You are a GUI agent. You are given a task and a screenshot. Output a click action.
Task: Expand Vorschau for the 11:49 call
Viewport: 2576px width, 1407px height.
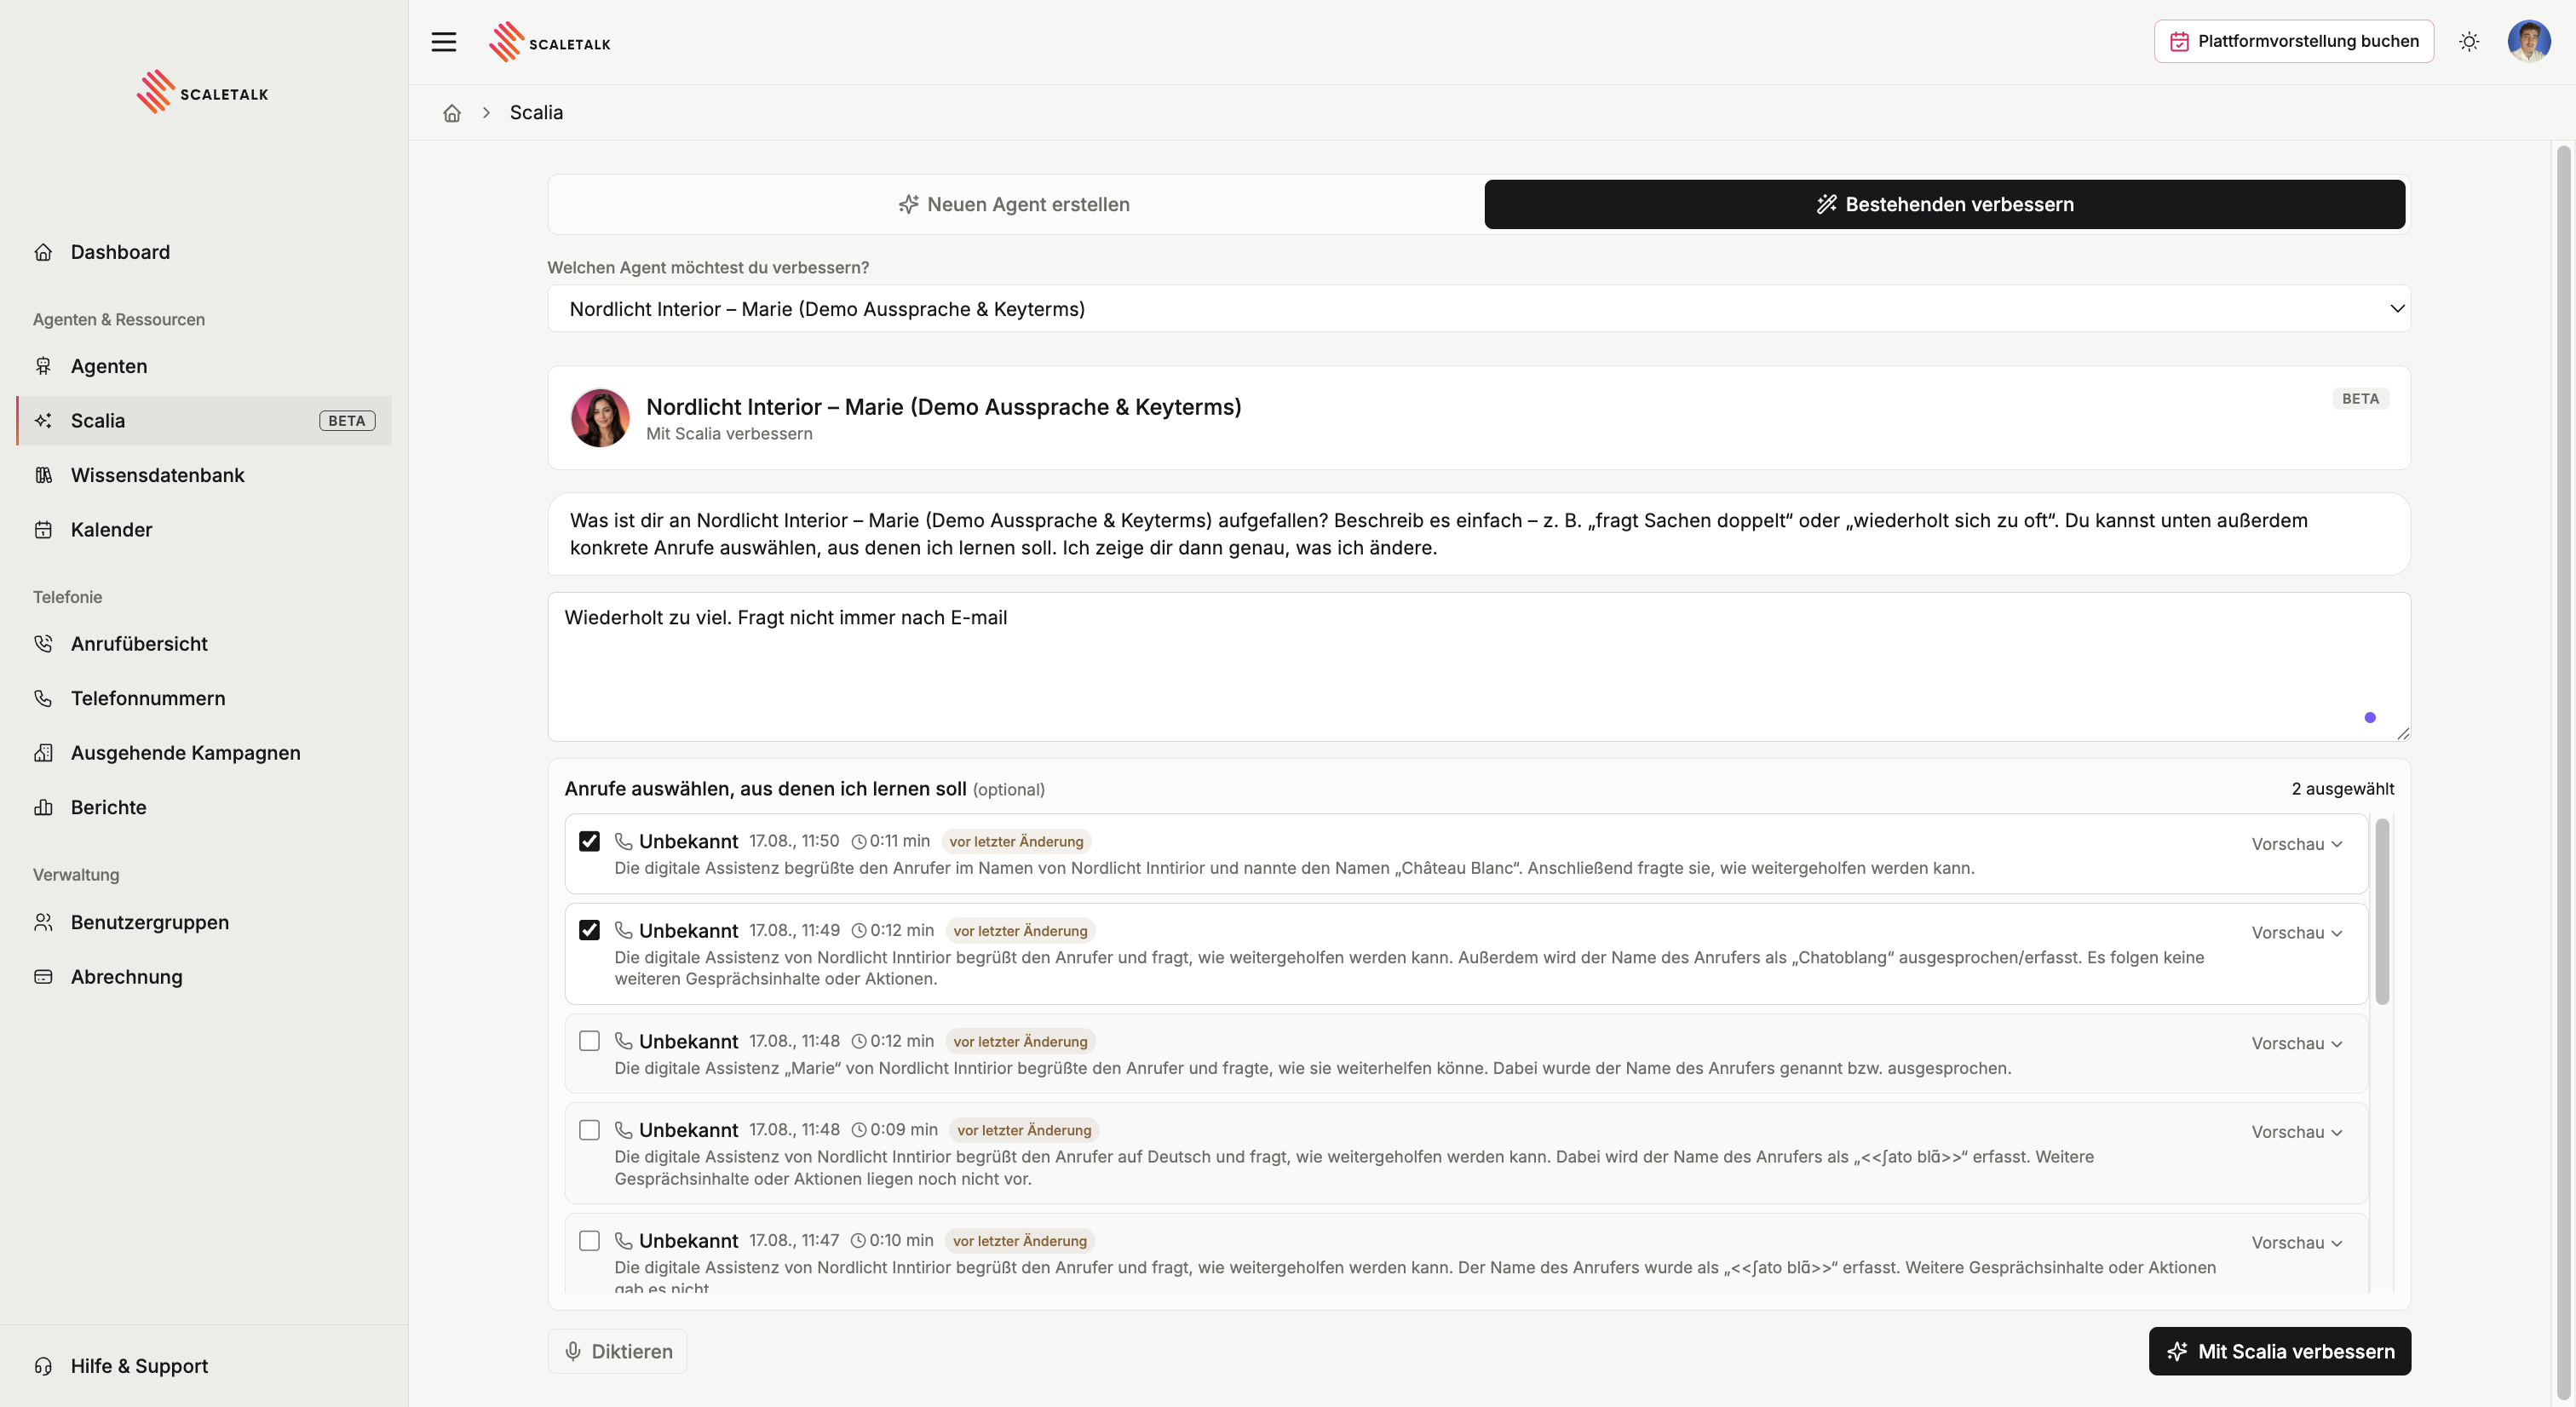[2297, 933]
